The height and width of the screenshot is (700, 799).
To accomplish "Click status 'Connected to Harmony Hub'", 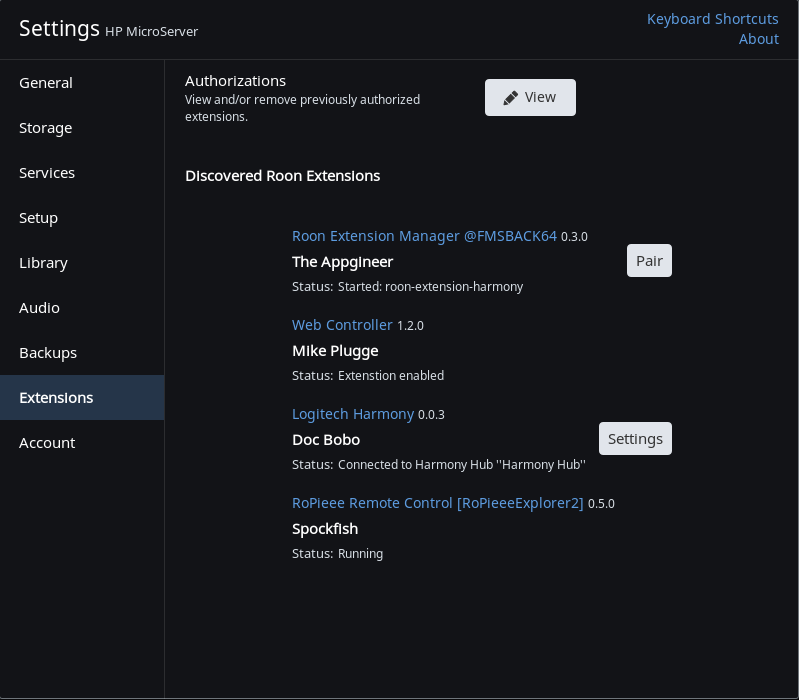I will 461,465.
